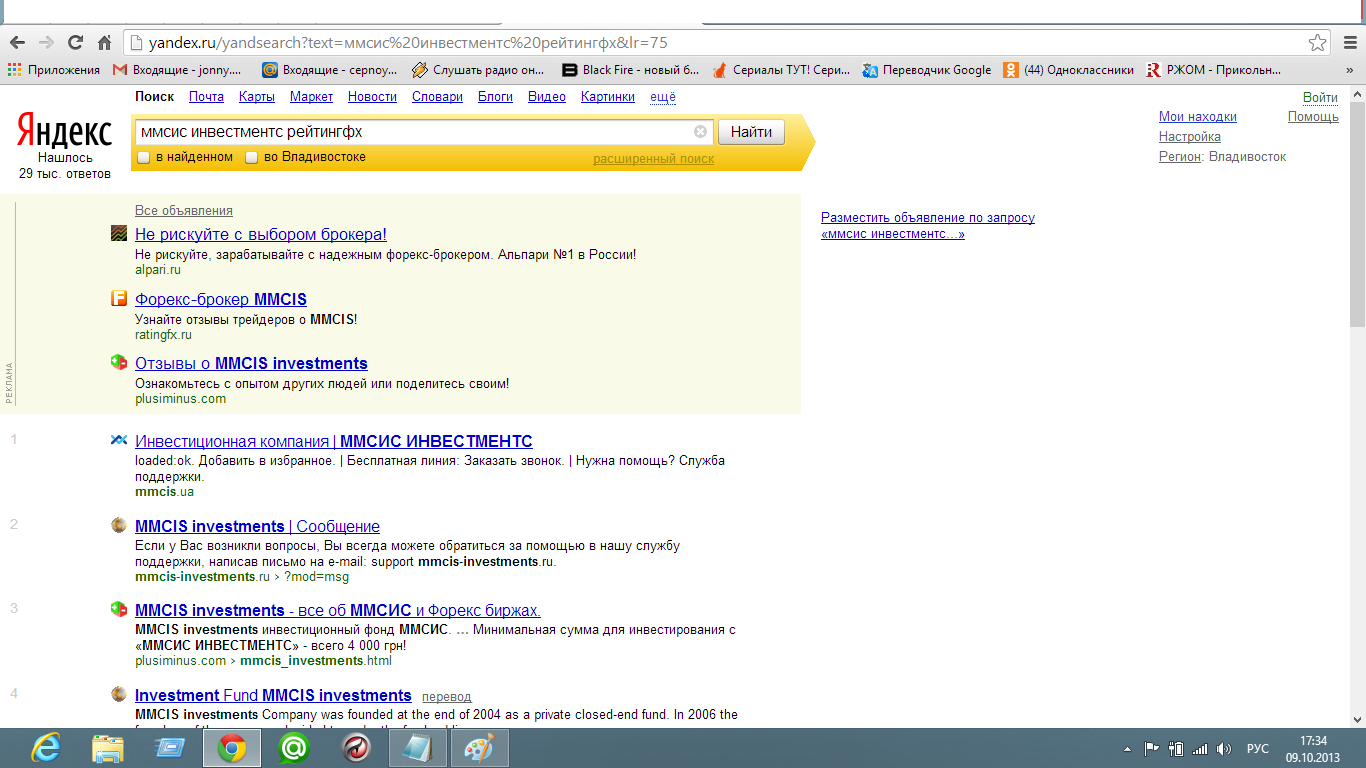
Task: Open the Форекс-брокер MMCIS ad
Action: click(x=221, y=299)
